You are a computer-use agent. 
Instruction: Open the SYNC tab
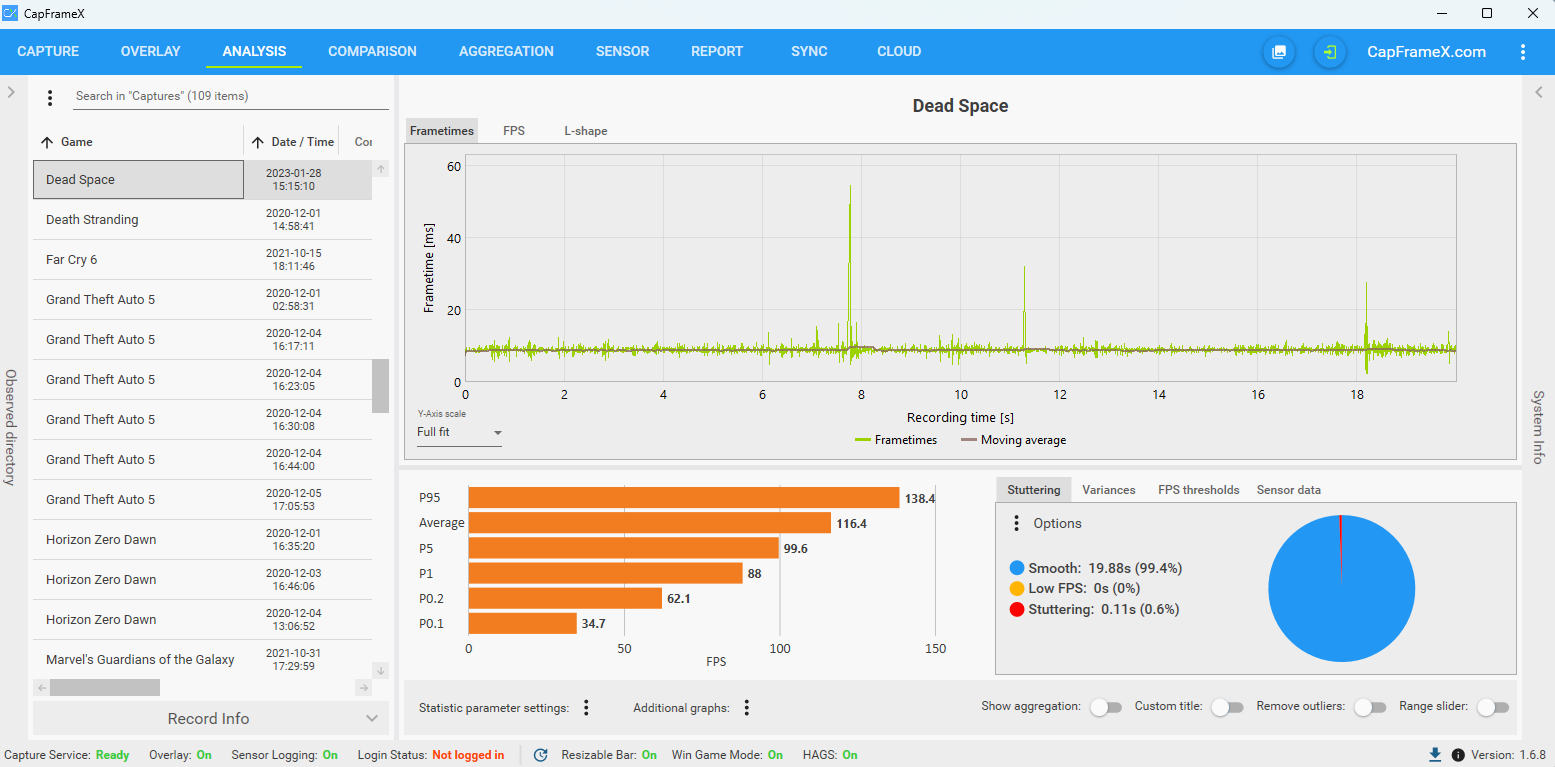point(809,52)
